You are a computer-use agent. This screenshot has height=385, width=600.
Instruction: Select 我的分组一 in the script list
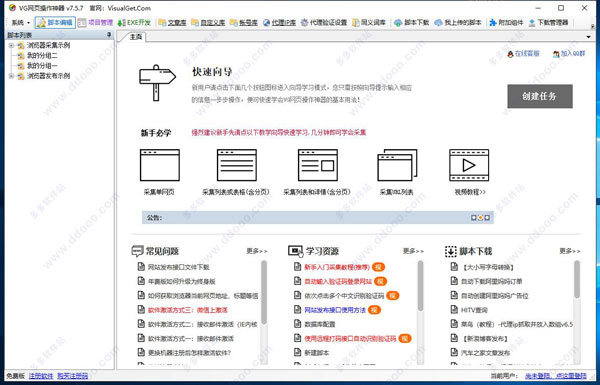click(x=42, y=66)
